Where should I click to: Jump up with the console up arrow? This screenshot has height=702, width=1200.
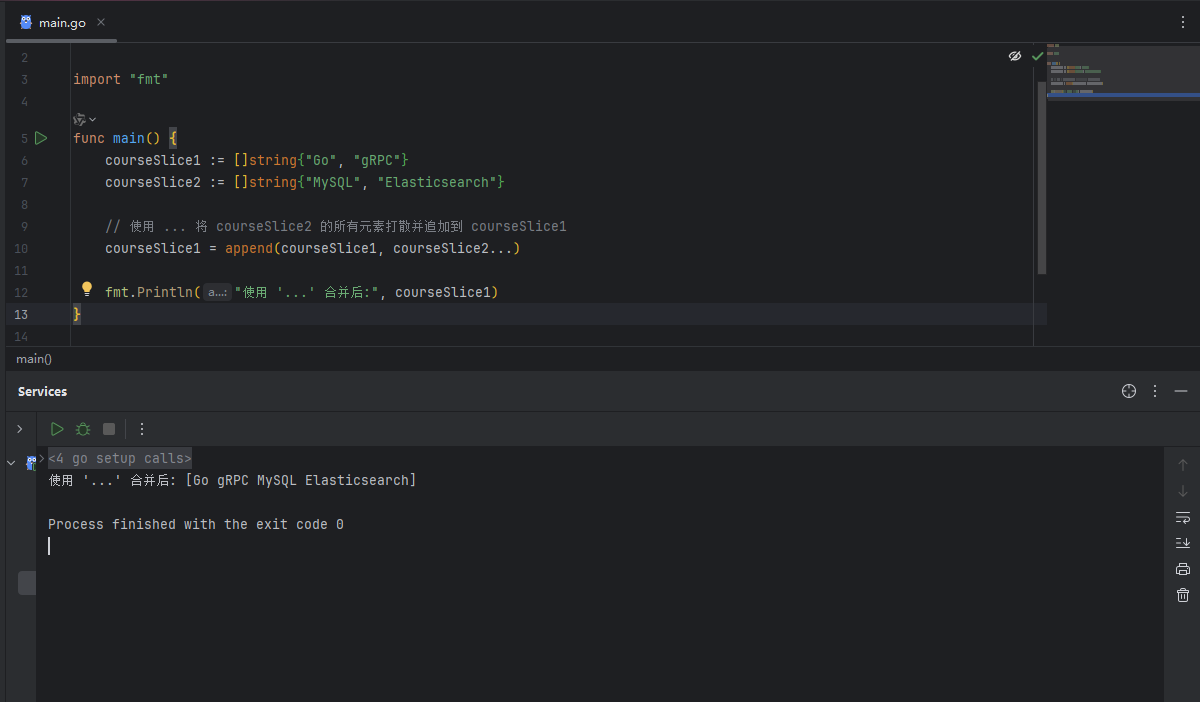(1183, 465)
